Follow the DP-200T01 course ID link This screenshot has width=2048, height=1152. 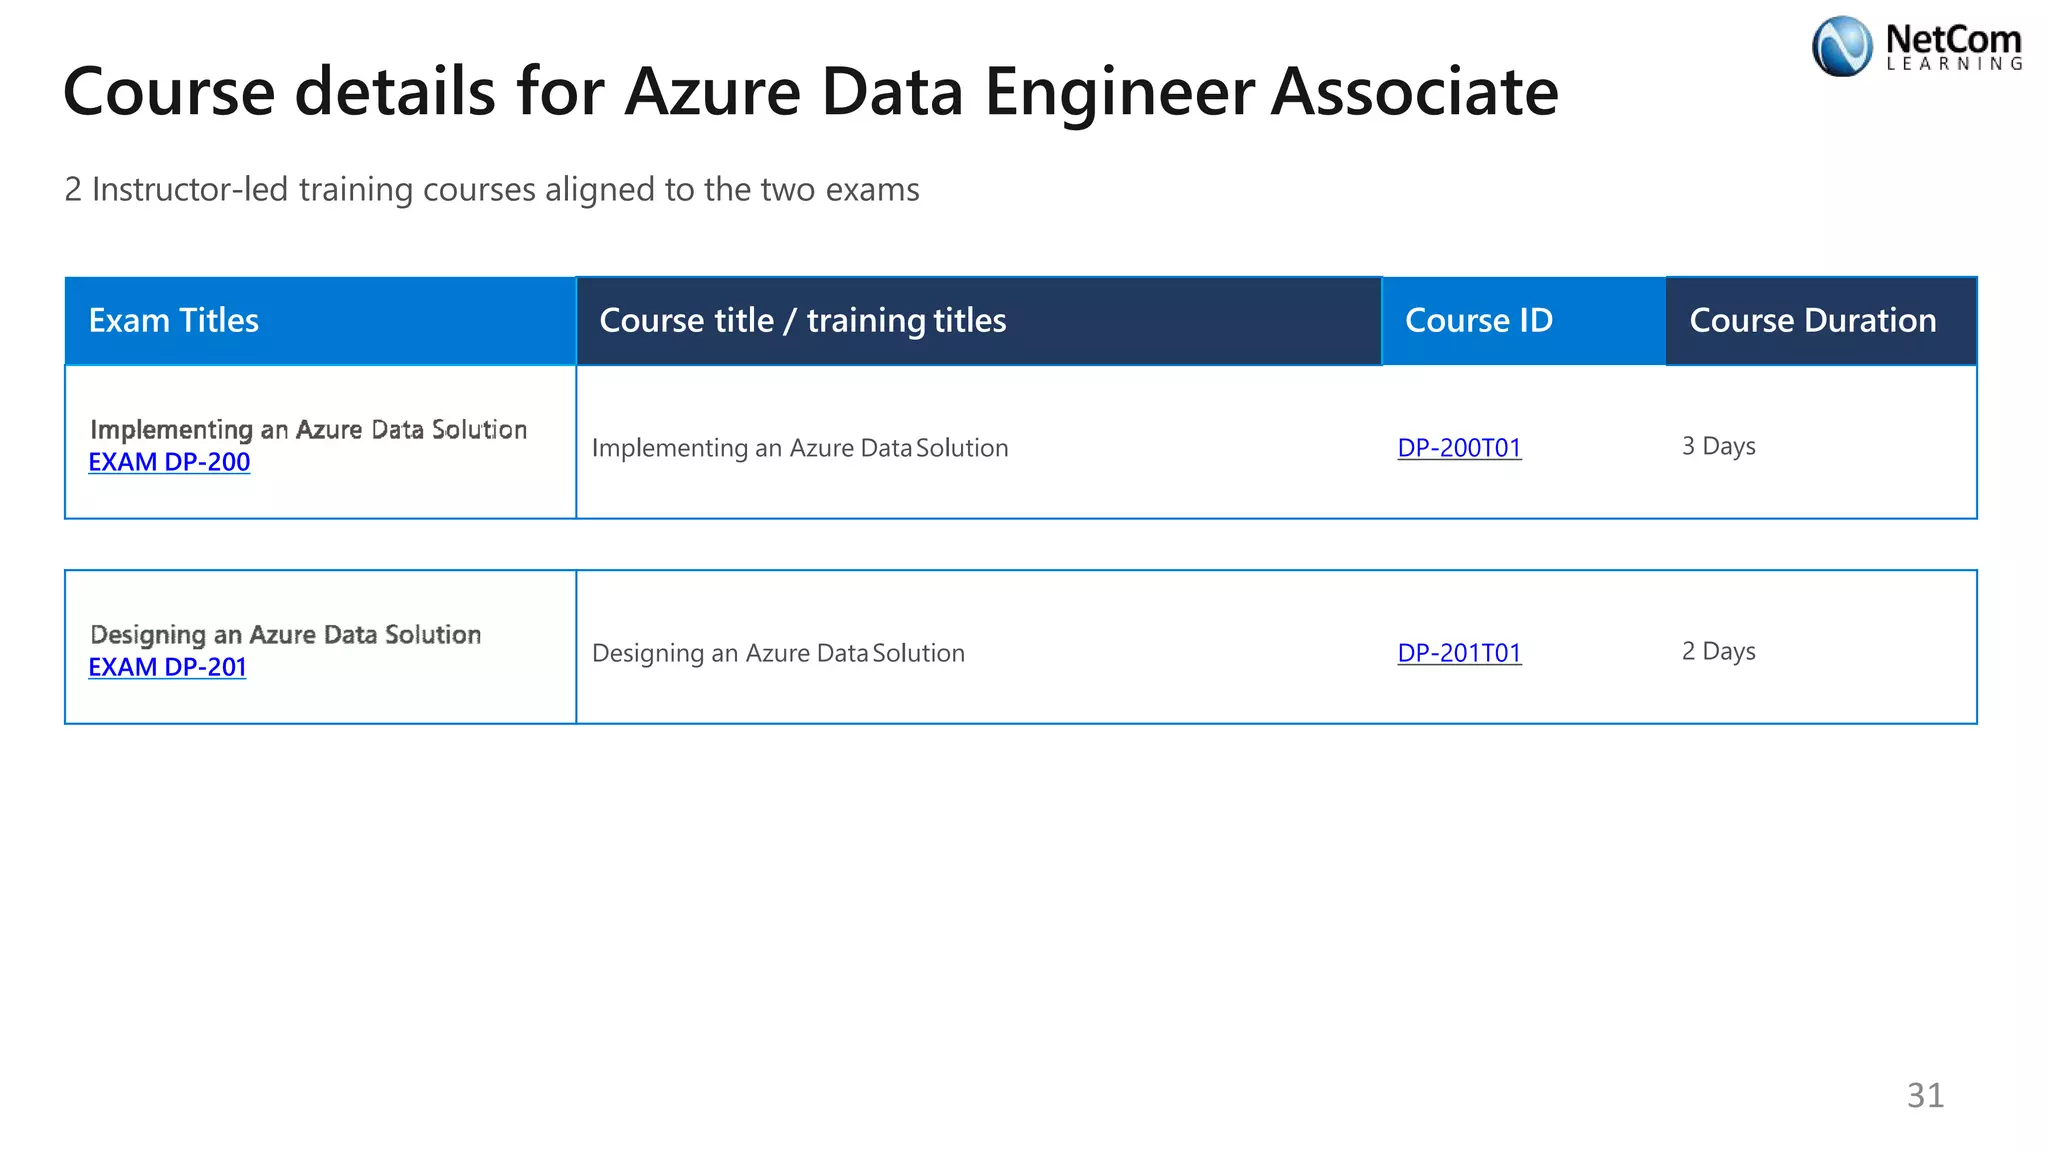click(x=1459, y=447)
